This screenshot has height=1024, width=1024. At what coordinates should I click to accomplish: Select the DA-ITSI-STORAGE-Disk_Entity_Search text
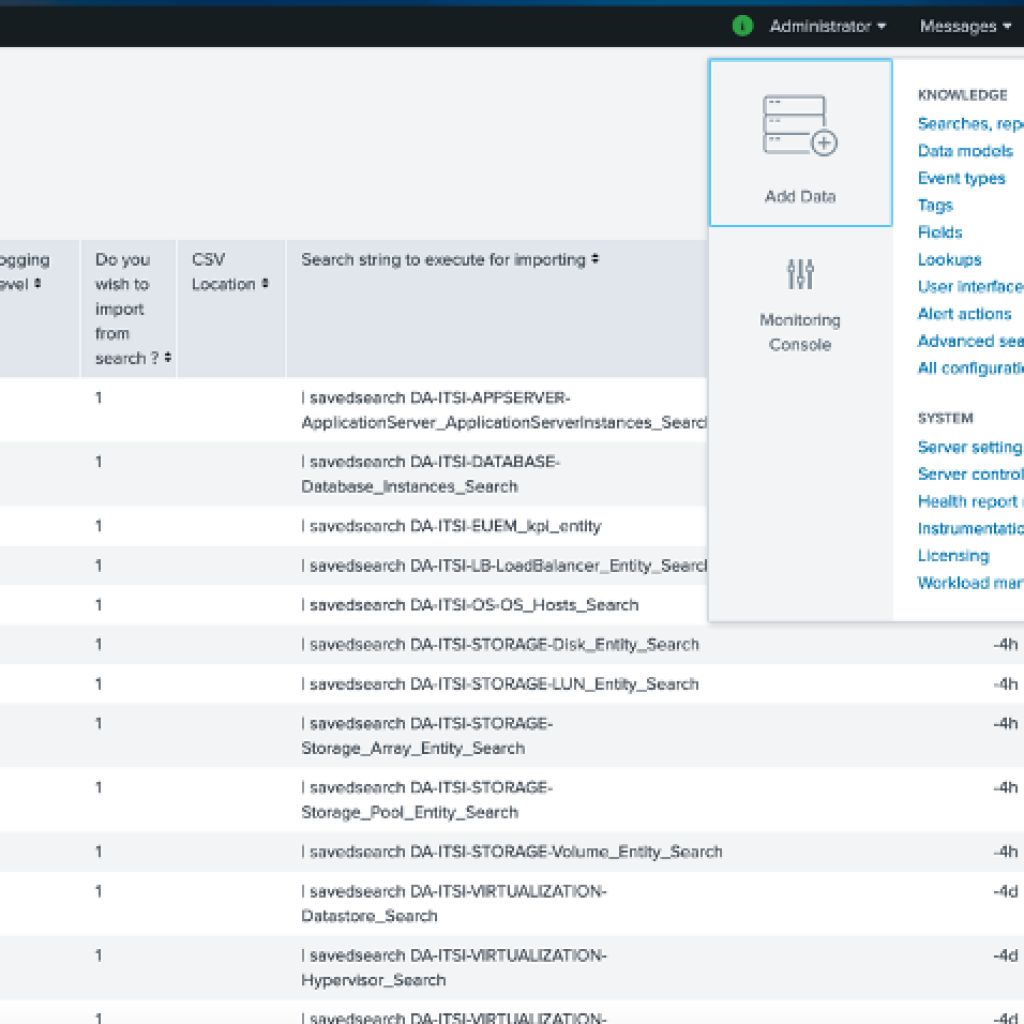coord(500,645)
